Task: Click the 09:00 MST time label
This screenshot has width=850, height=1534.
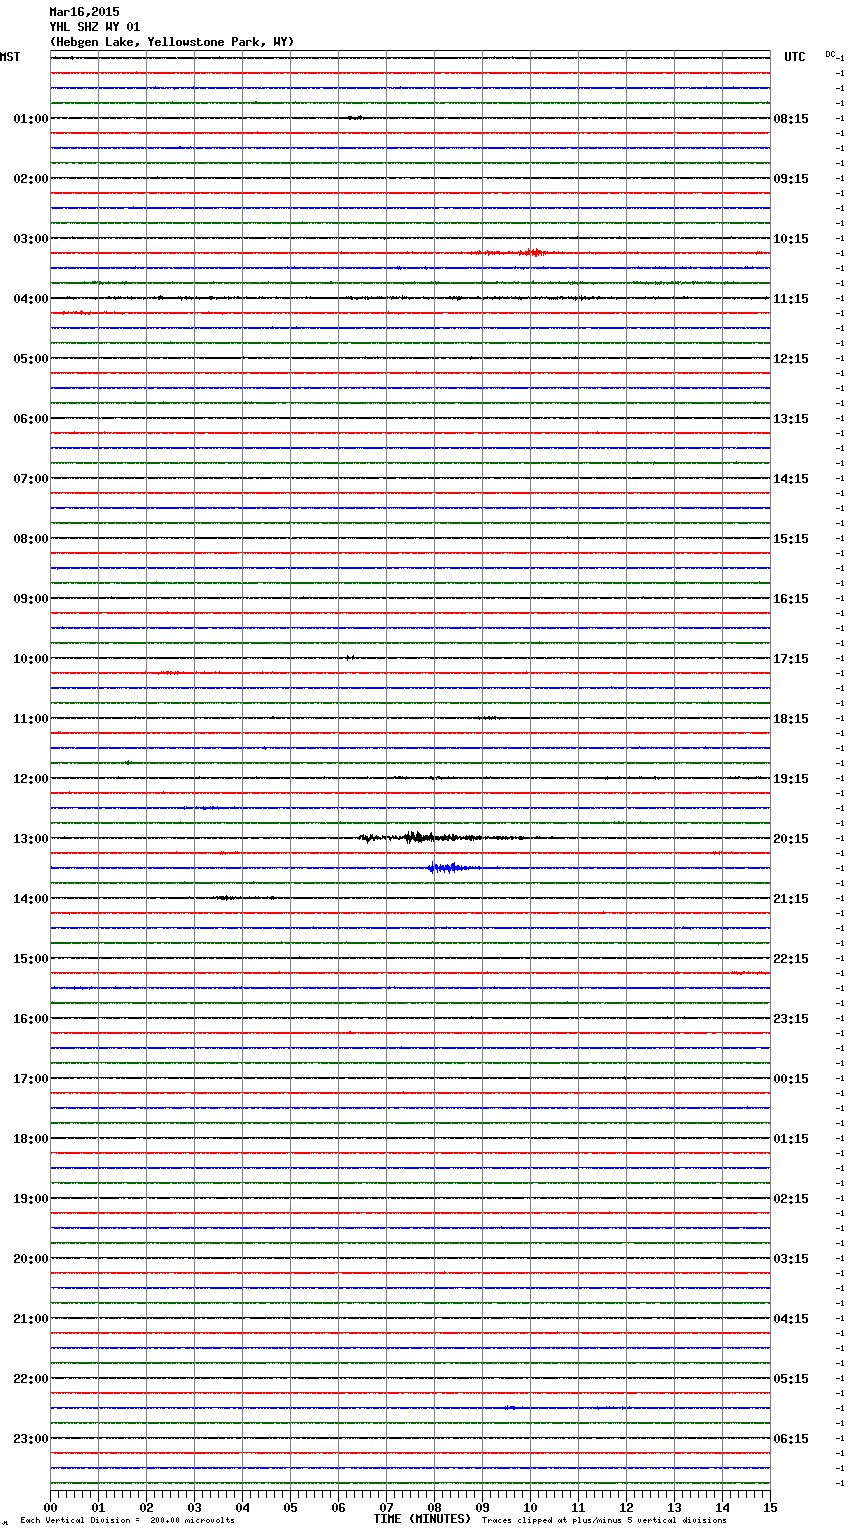Action: 31,599
